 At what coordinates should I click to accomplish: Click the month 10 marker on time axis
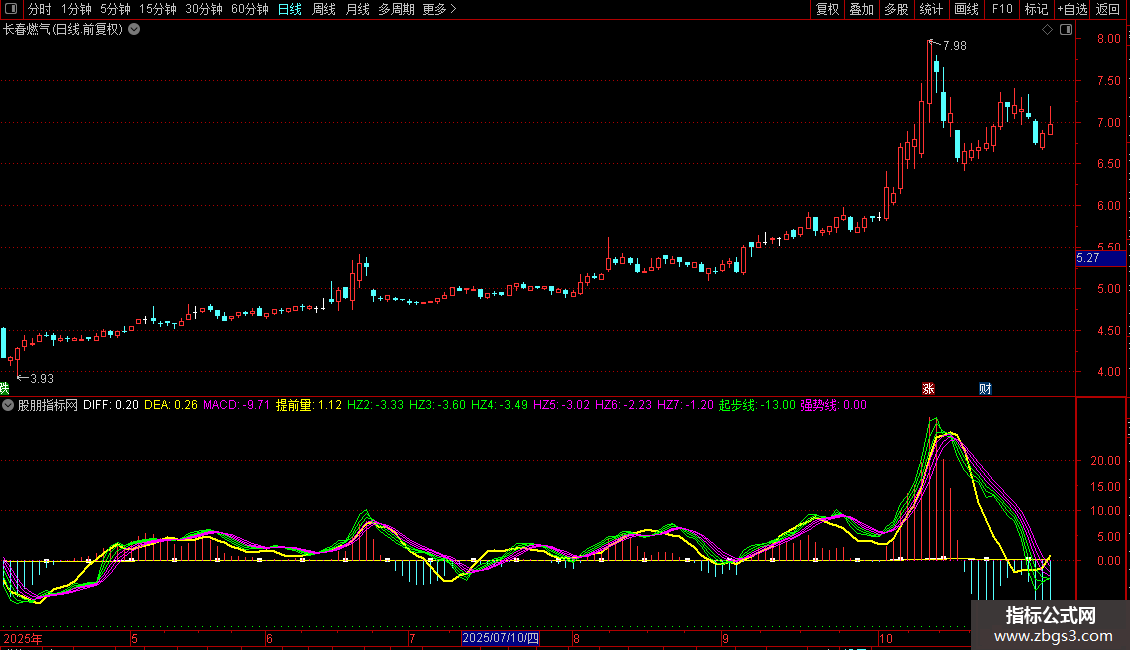[x=886, y=638]
